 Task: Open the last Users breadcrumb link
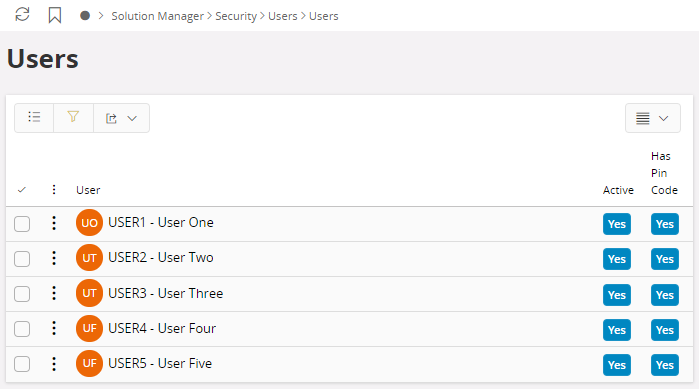pyautogui.click(x=324, y=16)
